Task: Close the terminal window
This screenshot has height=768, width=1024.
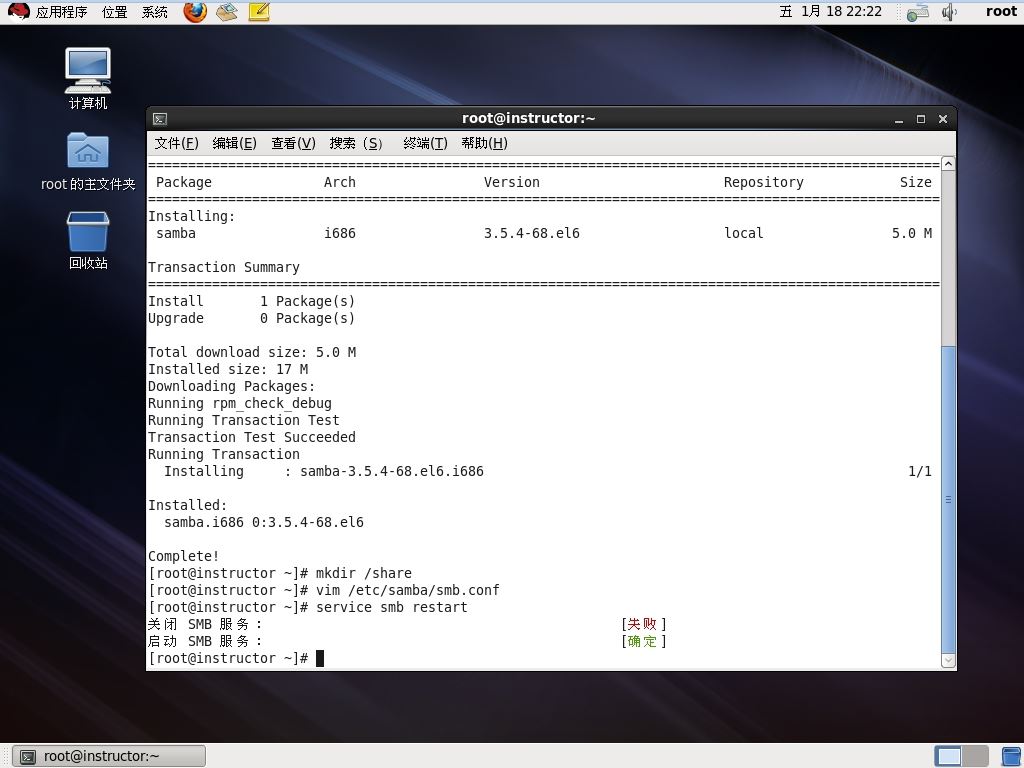Action: [x=942, y=119]
